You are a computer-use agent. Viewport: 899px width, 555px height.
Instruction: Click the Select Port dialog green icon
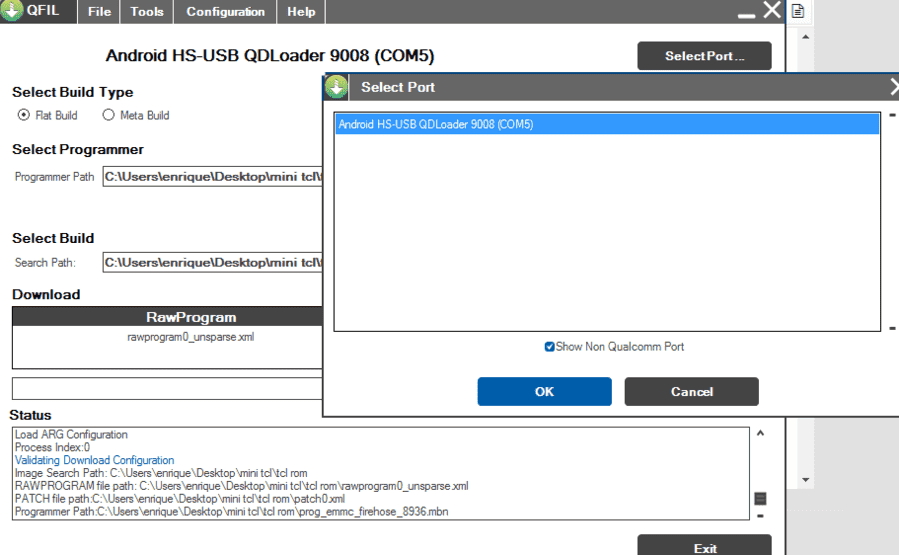[337, 87]
